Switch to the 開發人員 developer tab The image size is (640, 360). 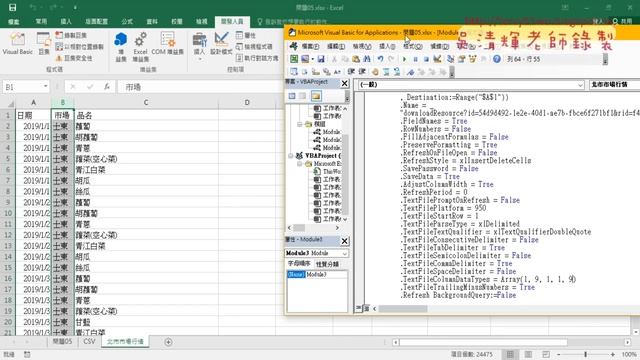pyautogui.click(x=232, y=21)
